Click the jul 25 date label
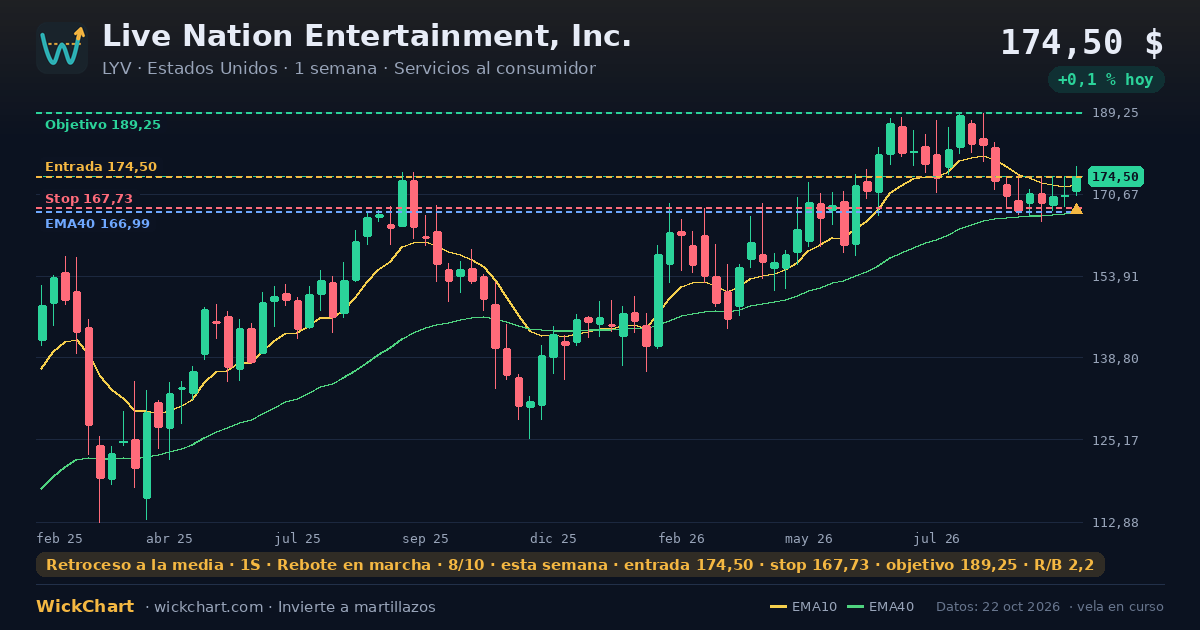 pos(298,538)
